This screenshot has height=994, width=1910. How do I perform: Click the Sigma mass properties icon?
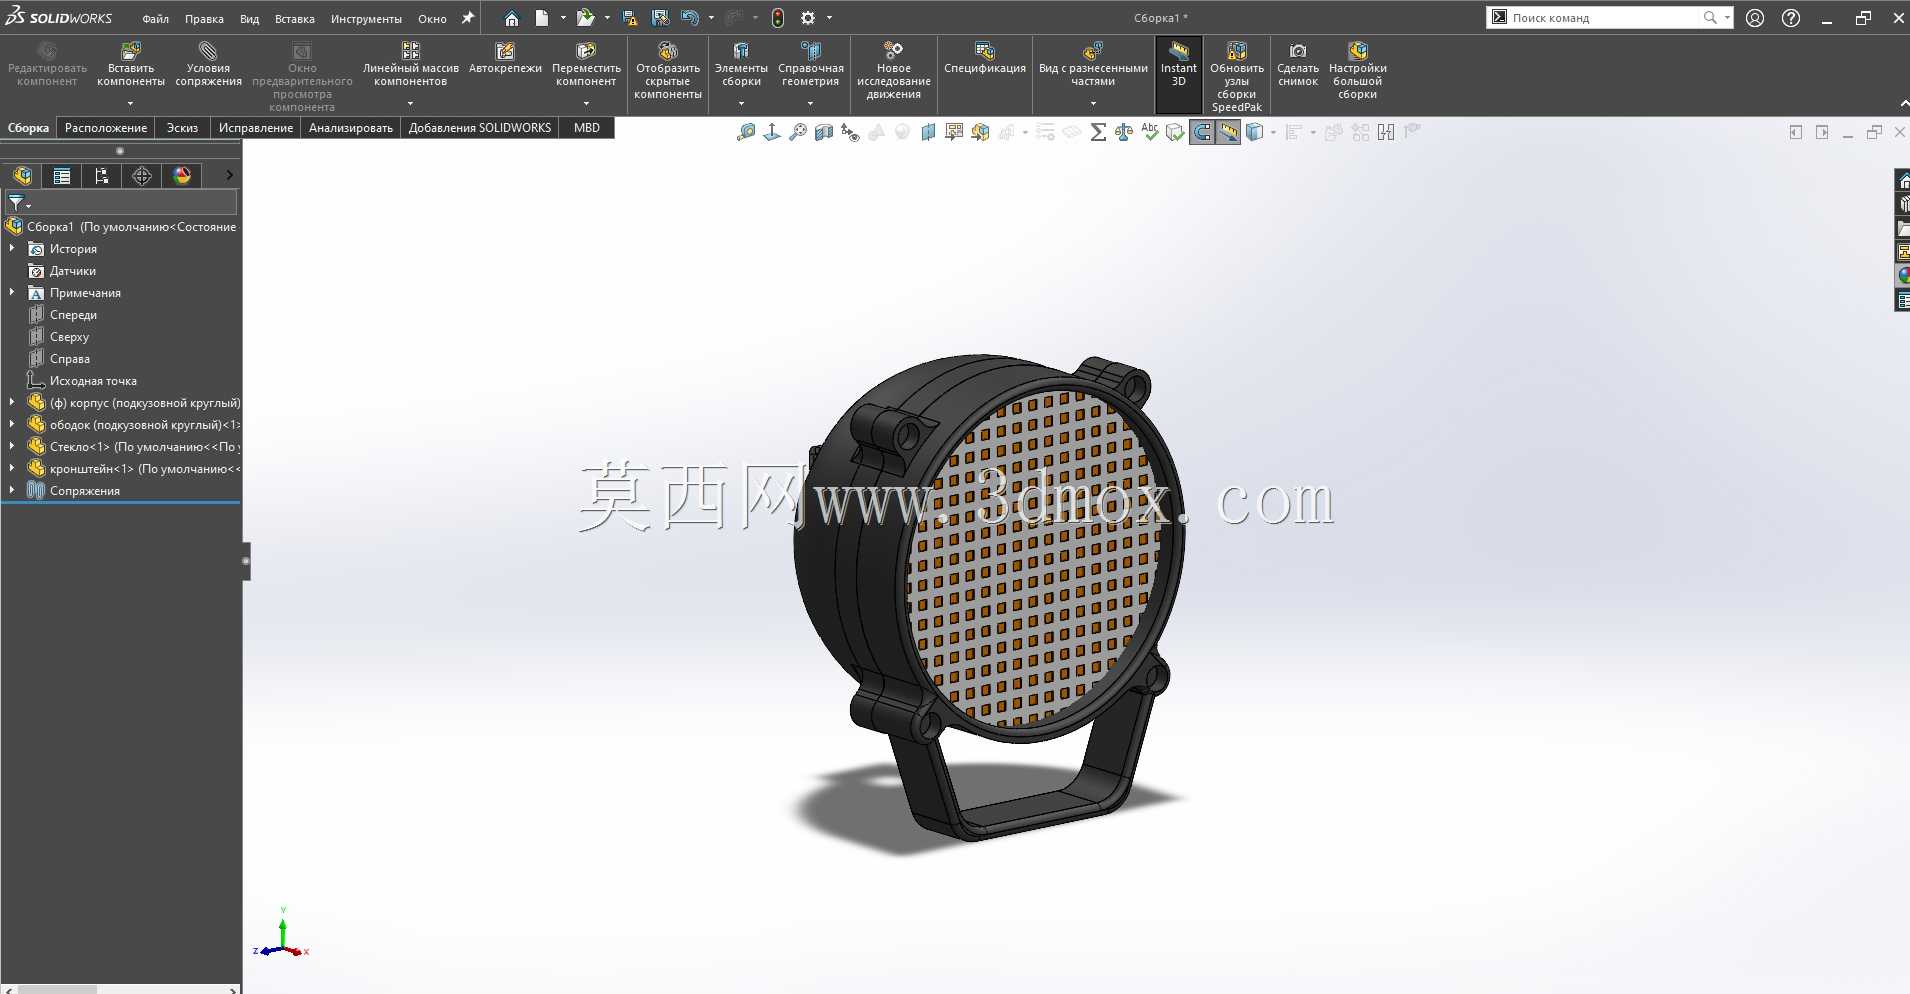(1098, 132)
